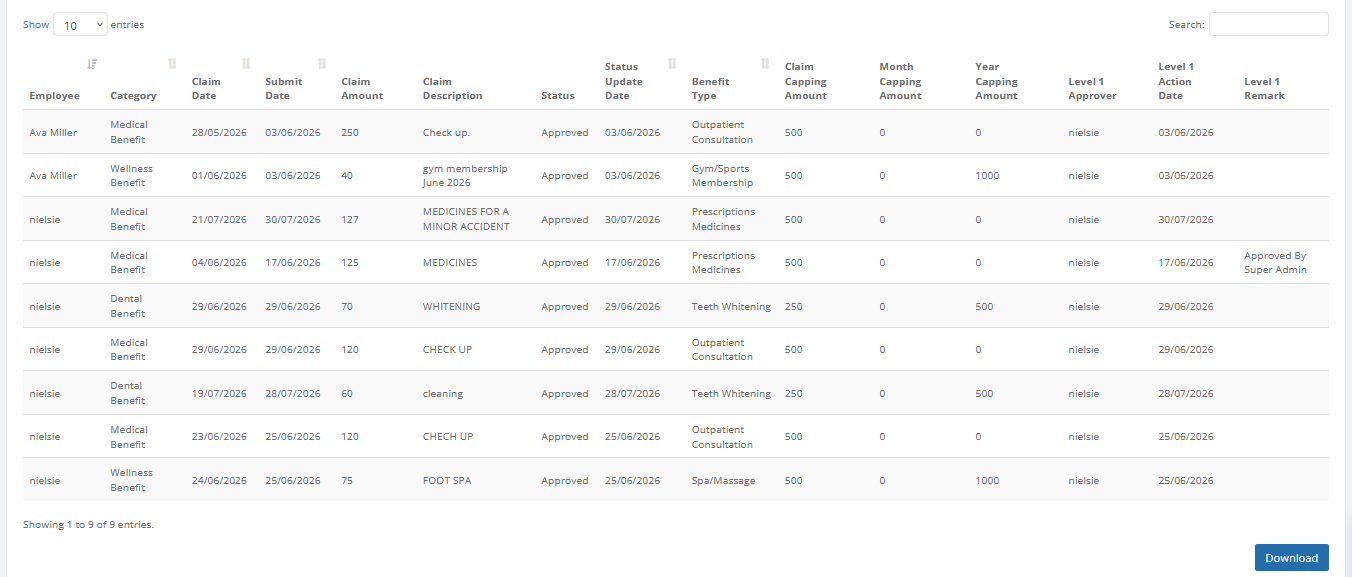Click the Status column header
Viewport: 1352px width, 577px height.
click(x=558, y=96)
